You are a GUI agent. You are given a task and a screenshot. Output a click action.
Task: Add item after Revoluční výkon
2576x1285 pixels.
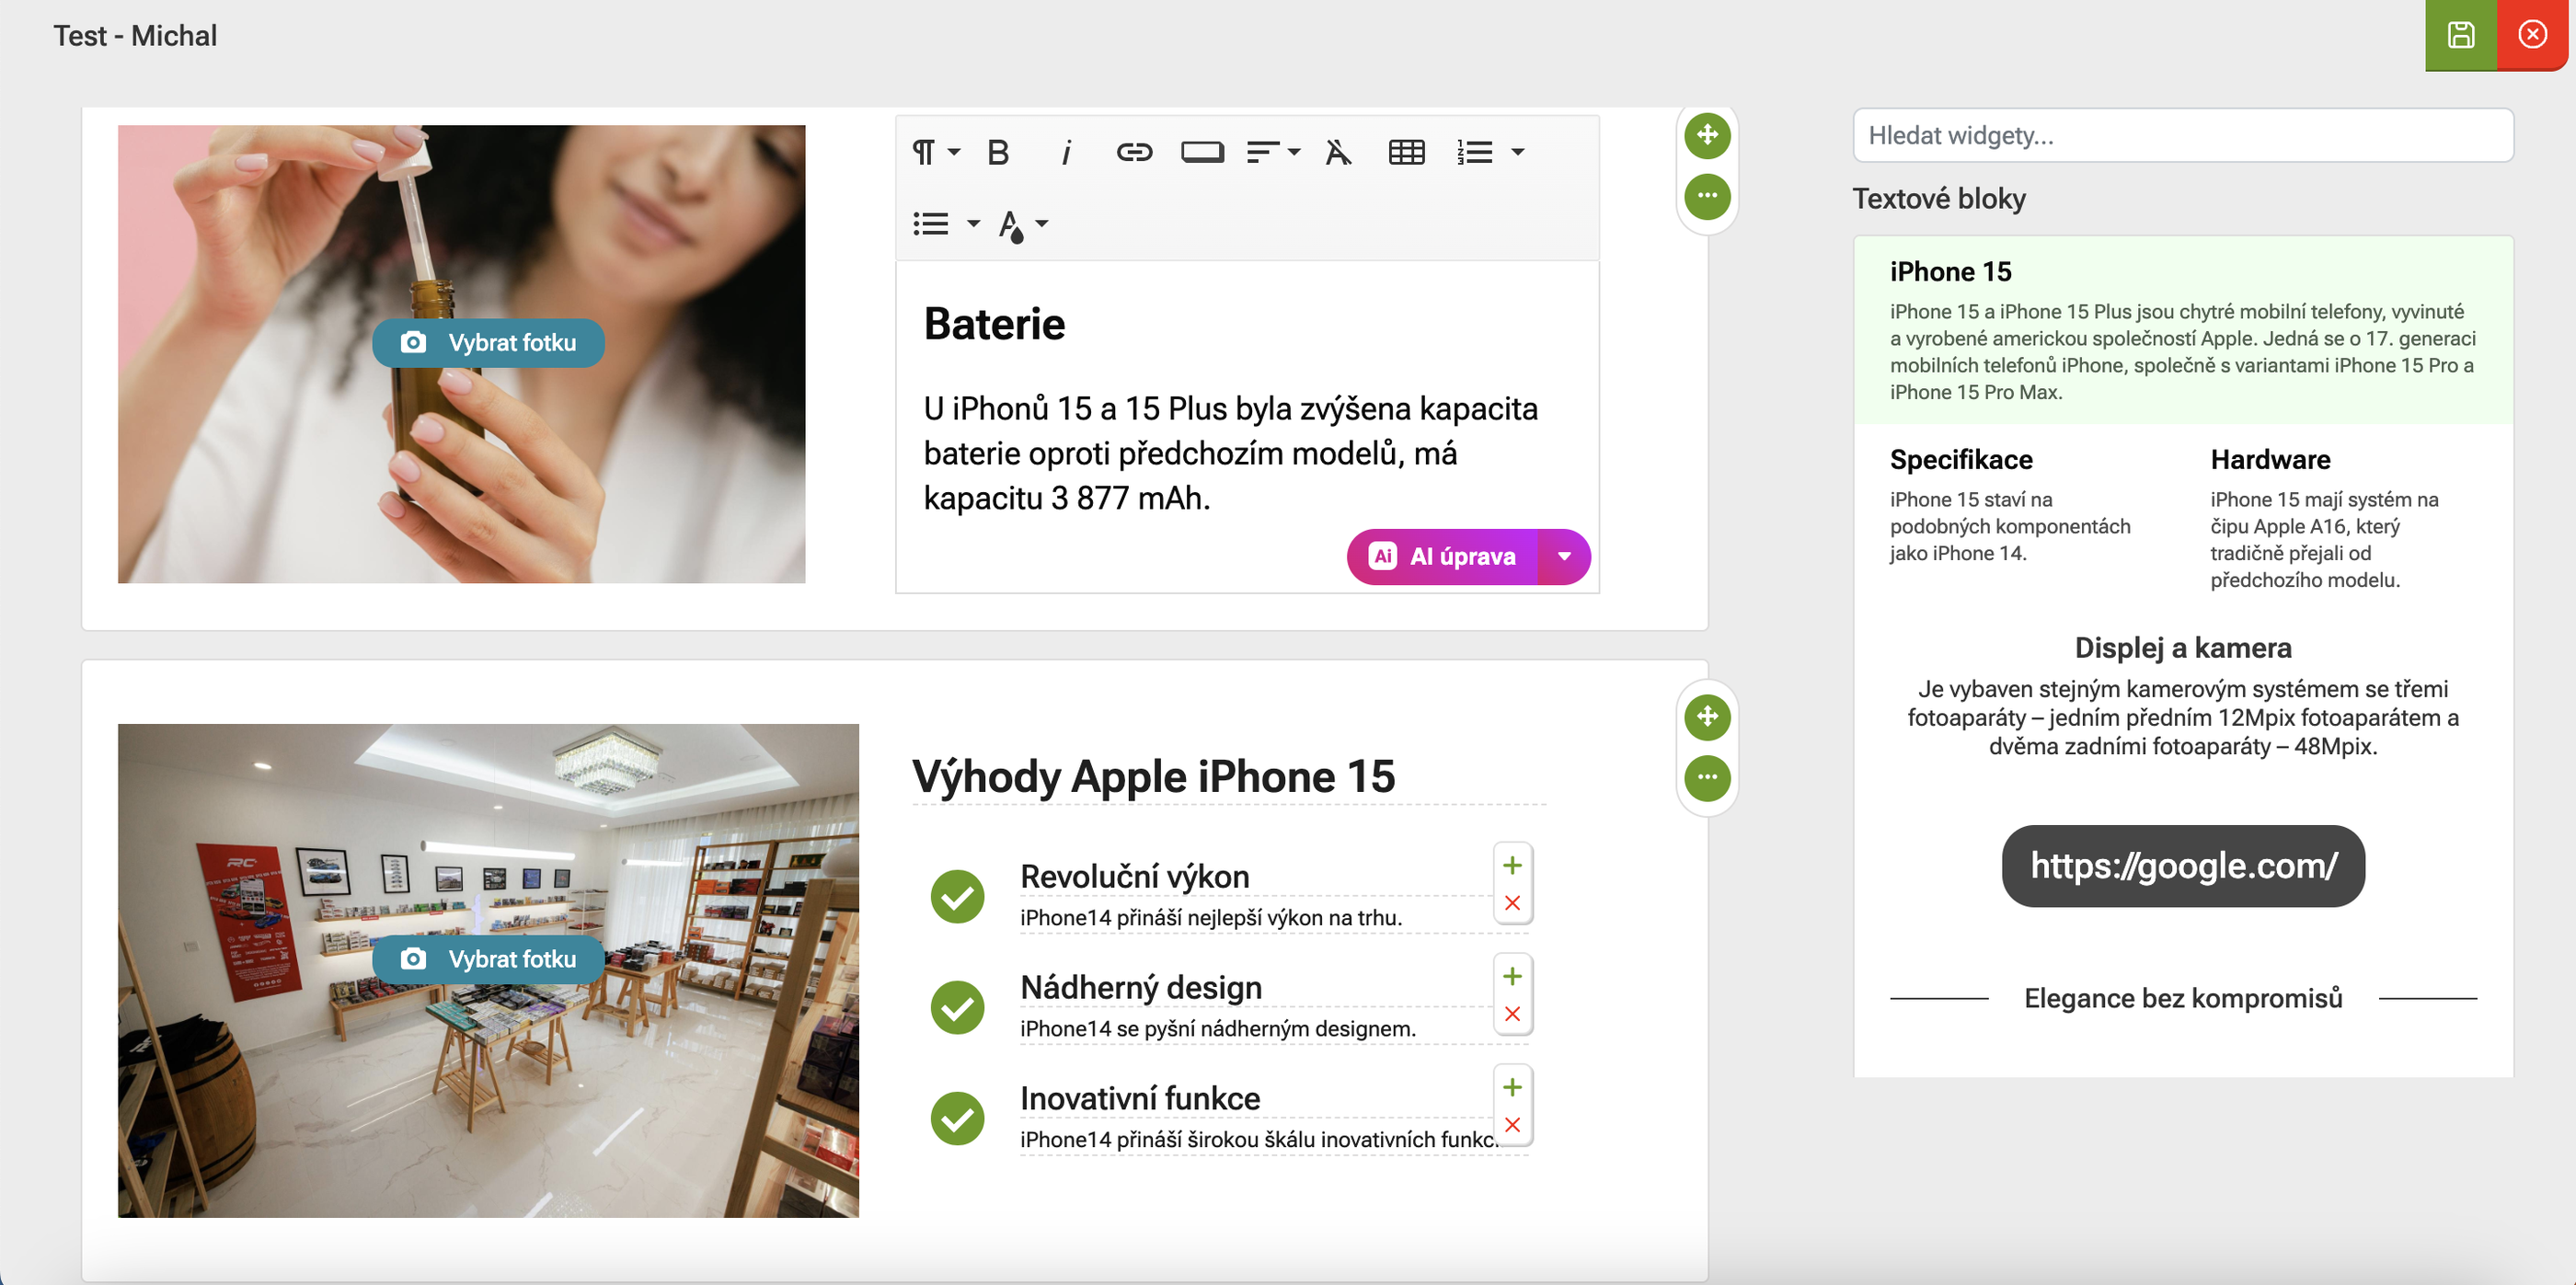click(x=1512, y=865)
